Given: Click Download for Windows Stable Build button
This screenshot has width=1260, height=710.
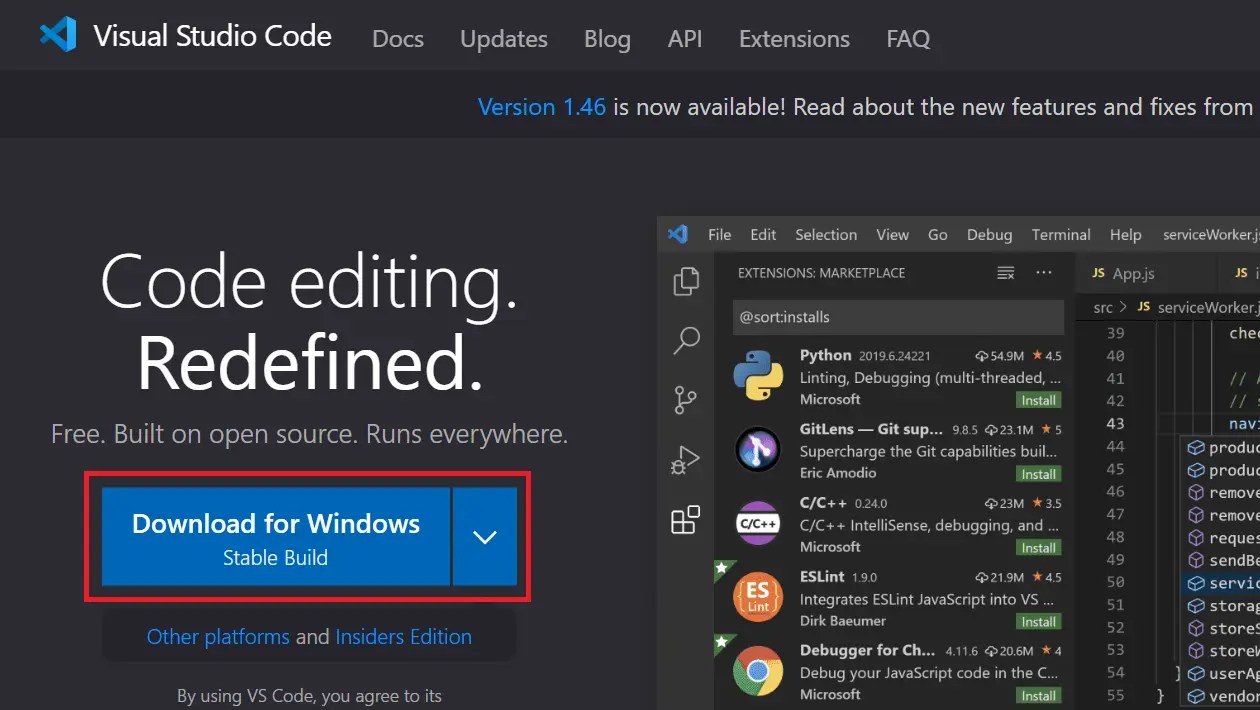Looking at the screenshot, I should [x=276, y=537].
